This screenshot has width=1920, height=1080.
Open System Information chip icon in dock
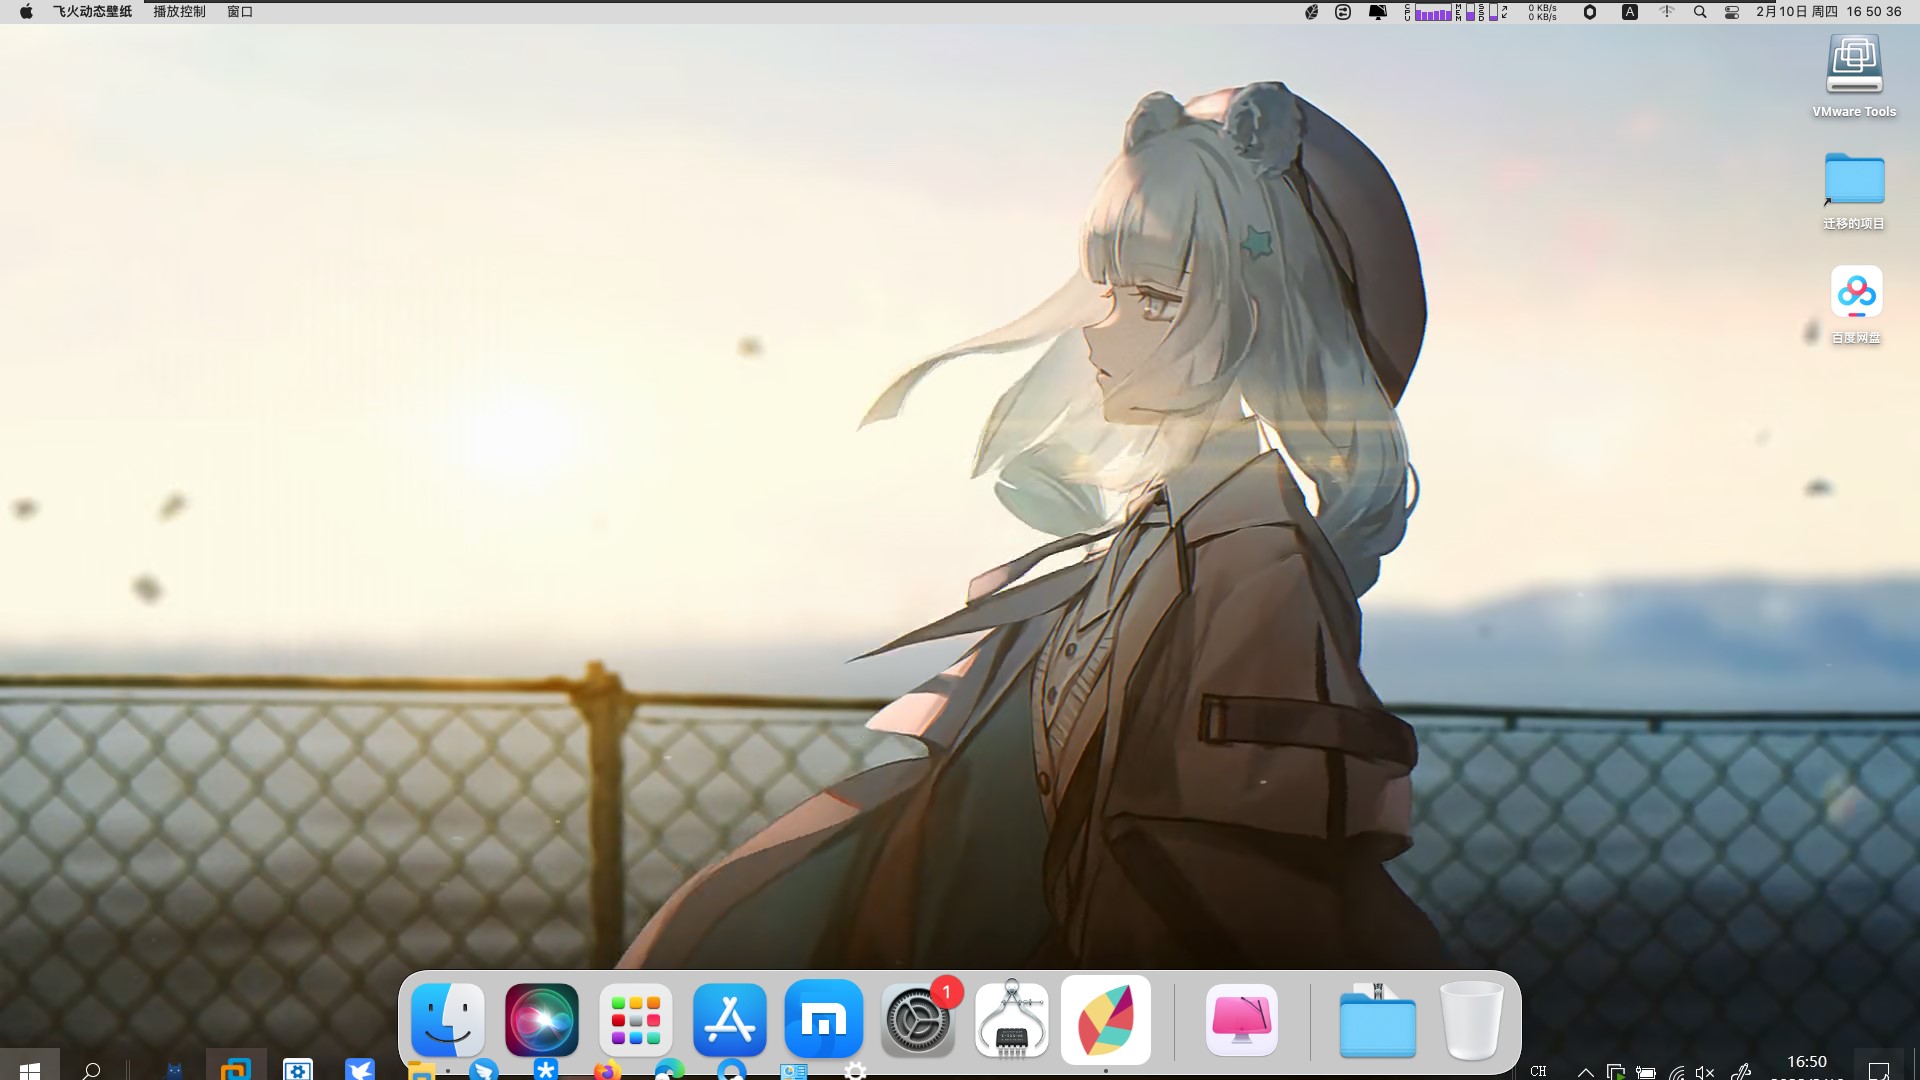(x=1011, y=1020)
